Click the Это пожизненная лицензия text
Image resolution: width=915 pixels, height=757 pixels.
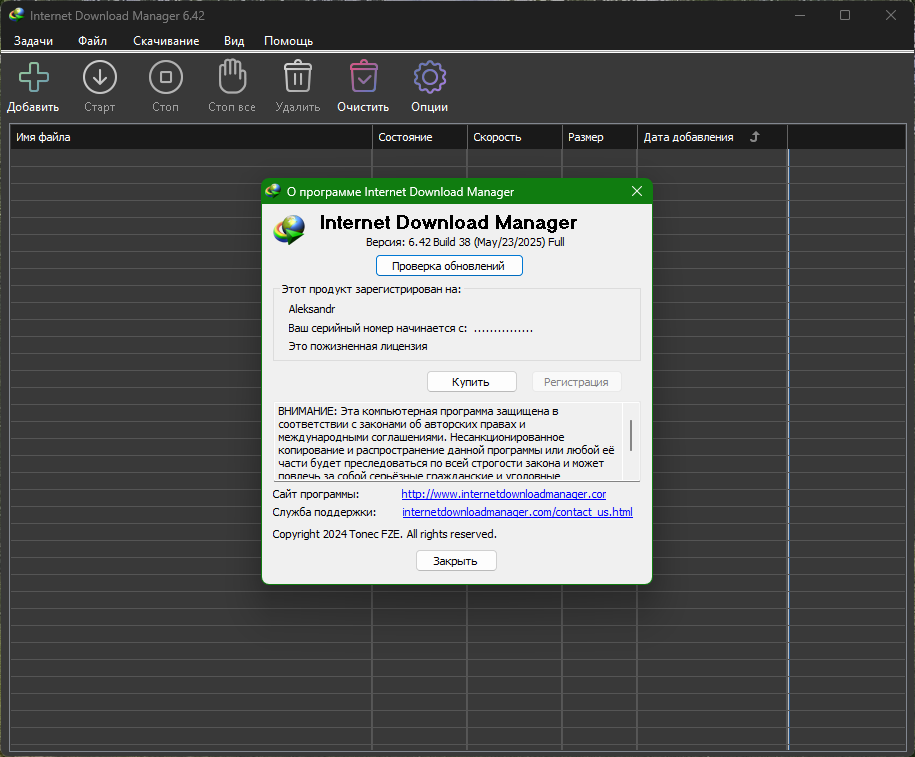pos(358,346)
